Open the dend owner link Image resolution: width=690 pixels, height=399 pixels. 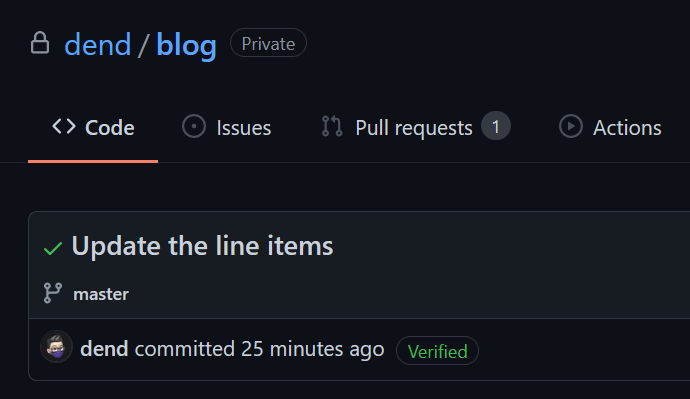pyautogui.click(x=98, y=44)
